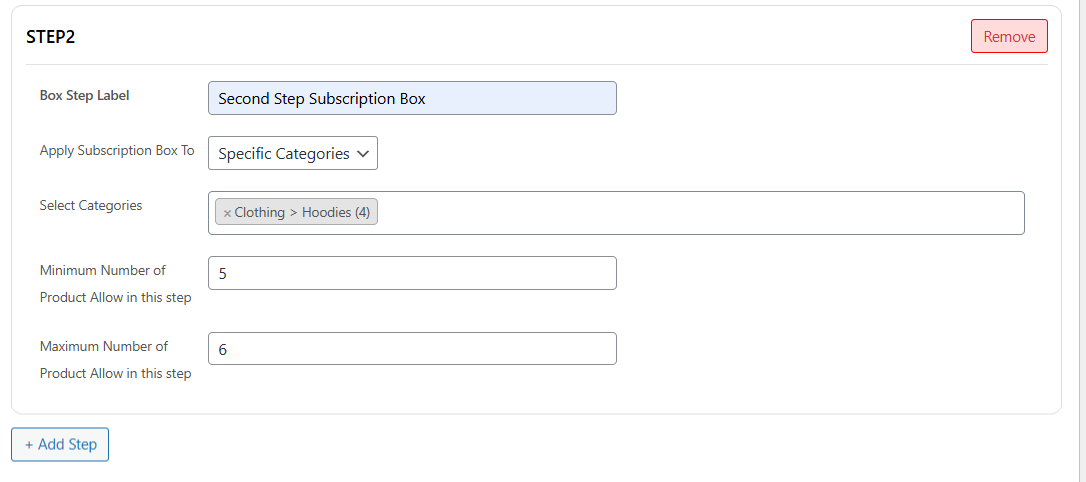Click the plus sign on Add Step
This screenshot has height=482, width=1086.
(29, 445)
